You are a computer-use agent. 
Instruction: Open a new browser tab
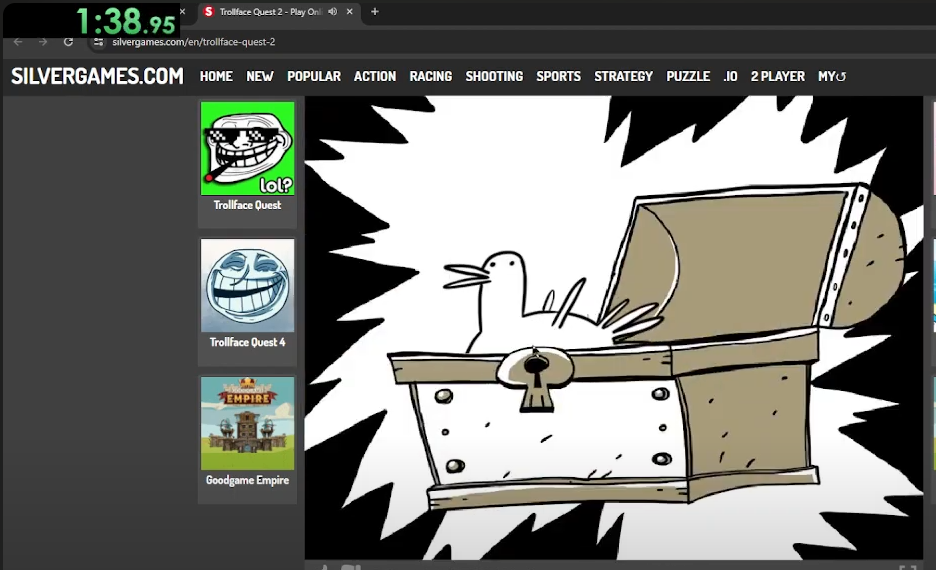tap(375, 11)
